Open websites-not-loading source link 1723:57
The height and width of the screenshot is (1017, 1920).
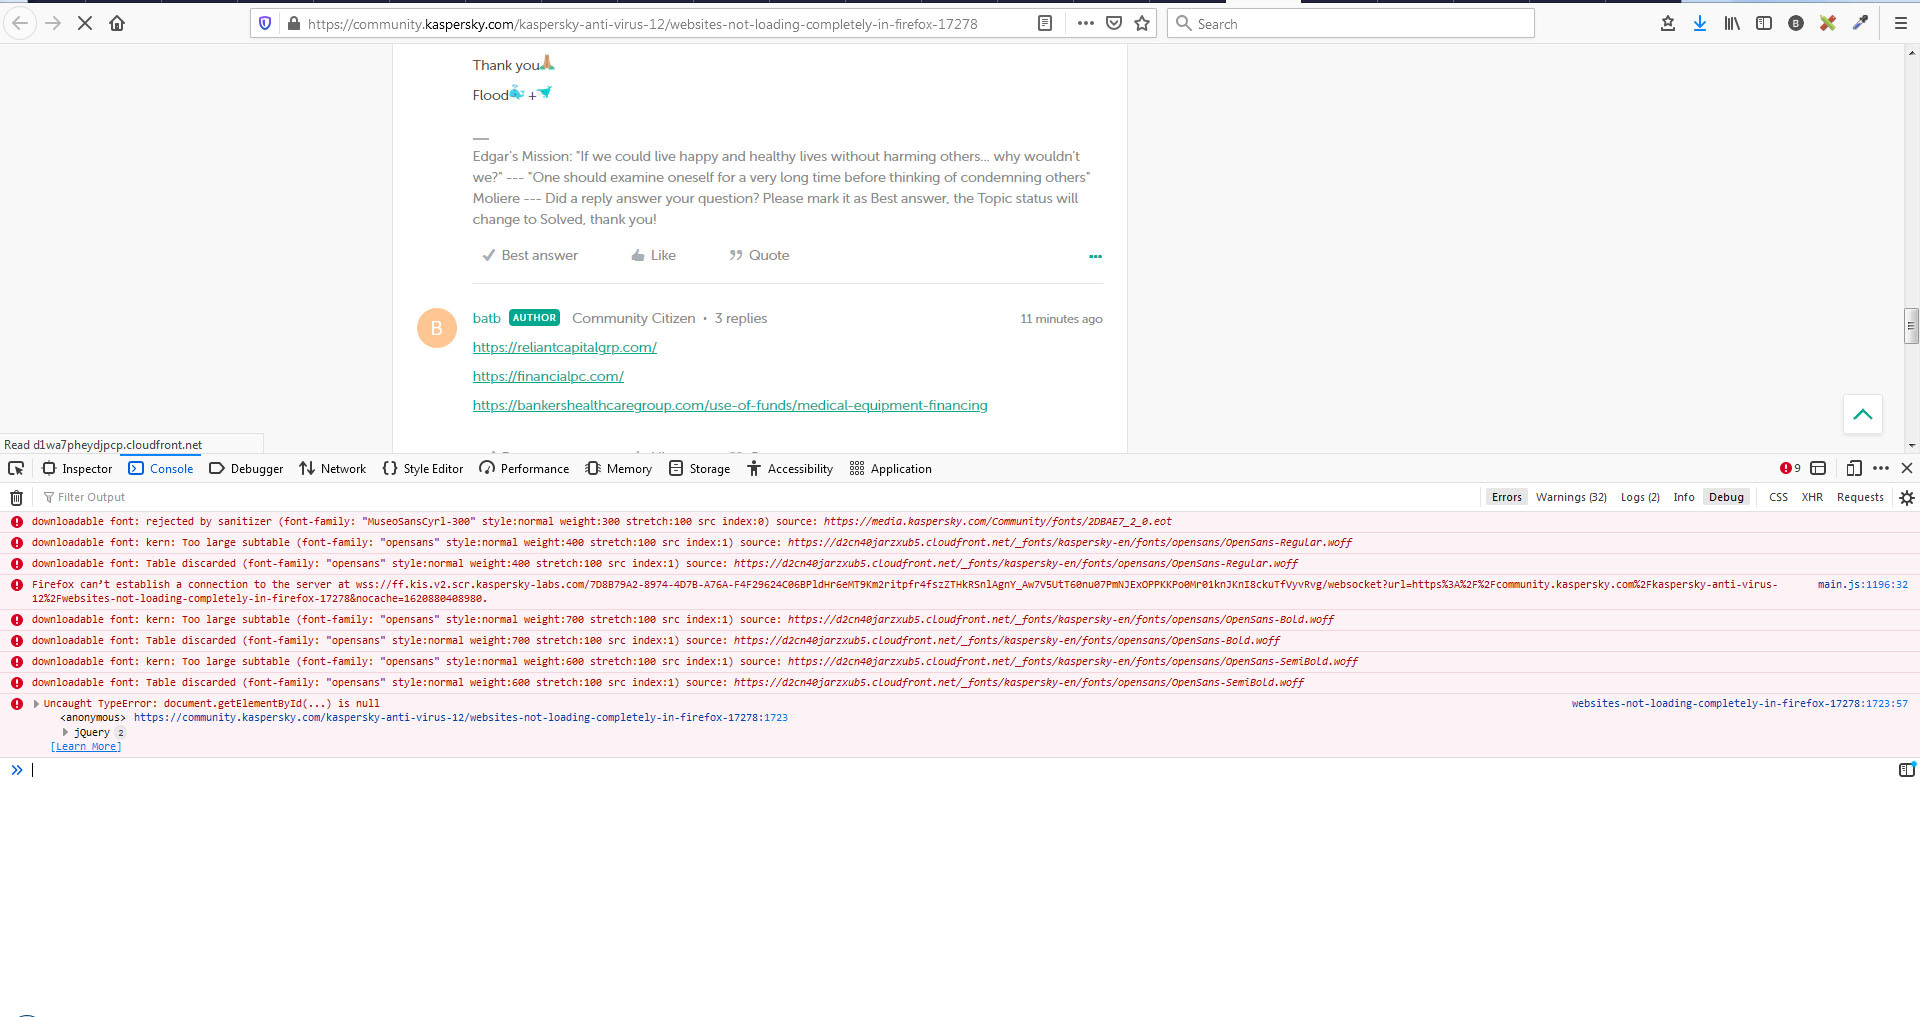[1739, 704]
